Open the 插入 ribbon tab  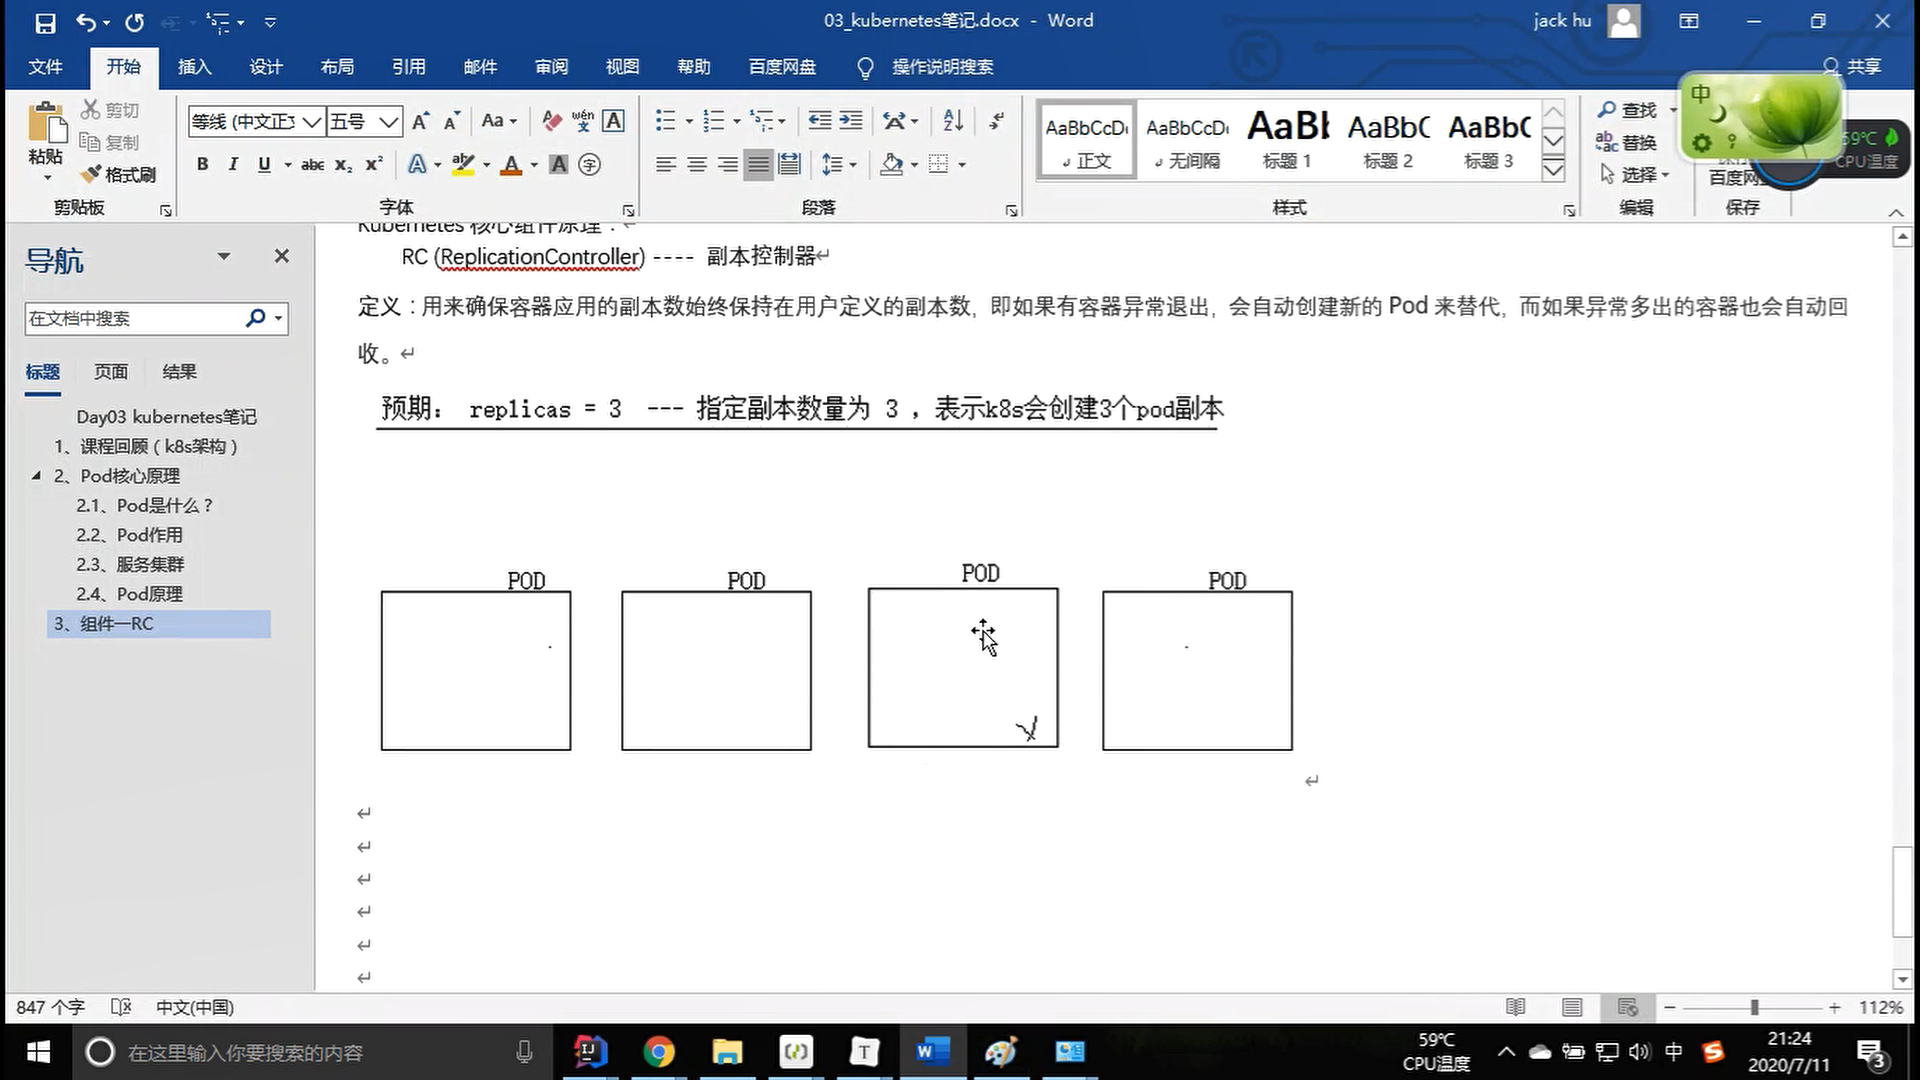(194, 67)
